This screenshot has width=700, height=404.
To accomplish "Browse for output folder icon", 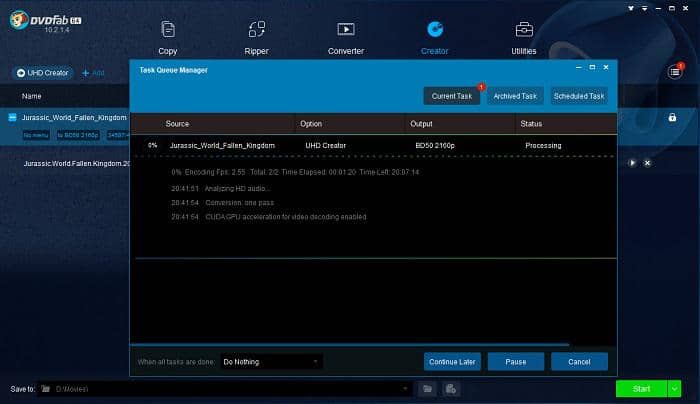I will coord(427,389).
